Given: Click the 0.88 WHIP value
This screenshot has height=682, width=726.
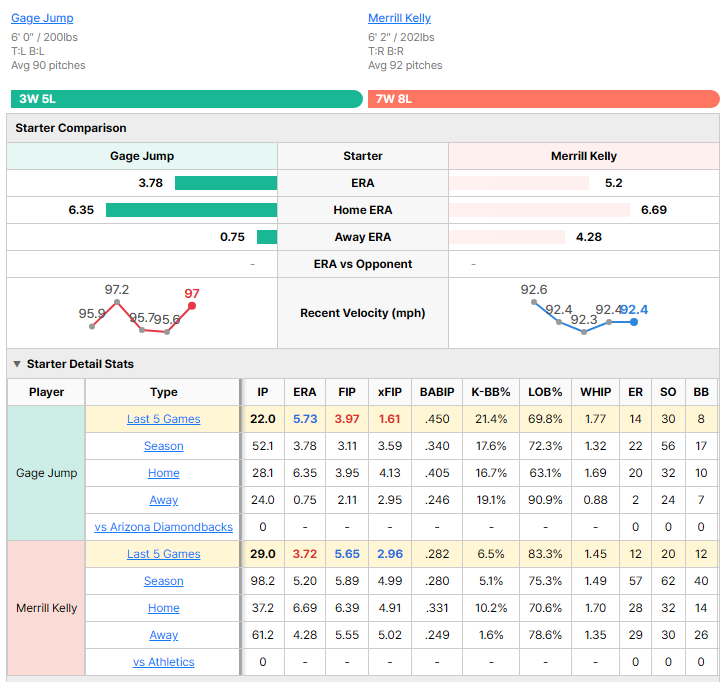Looking at the screenshot, I should click(595, 500).
